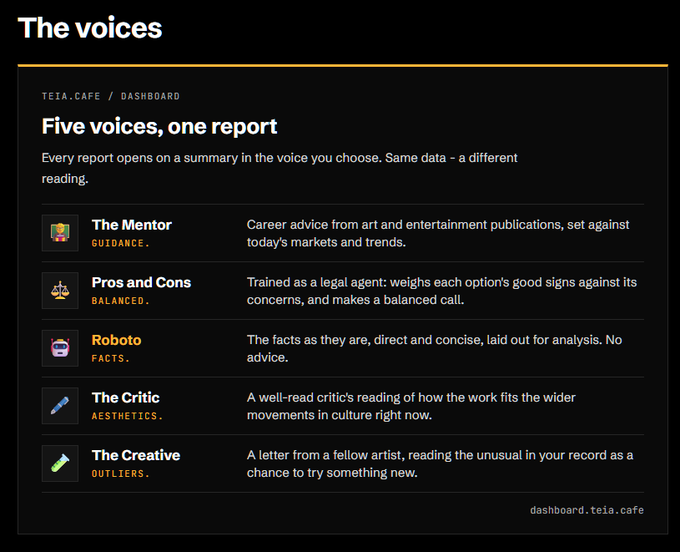
Task: Click the FACTS. tag under Roboto
Action: pos(111,359)
